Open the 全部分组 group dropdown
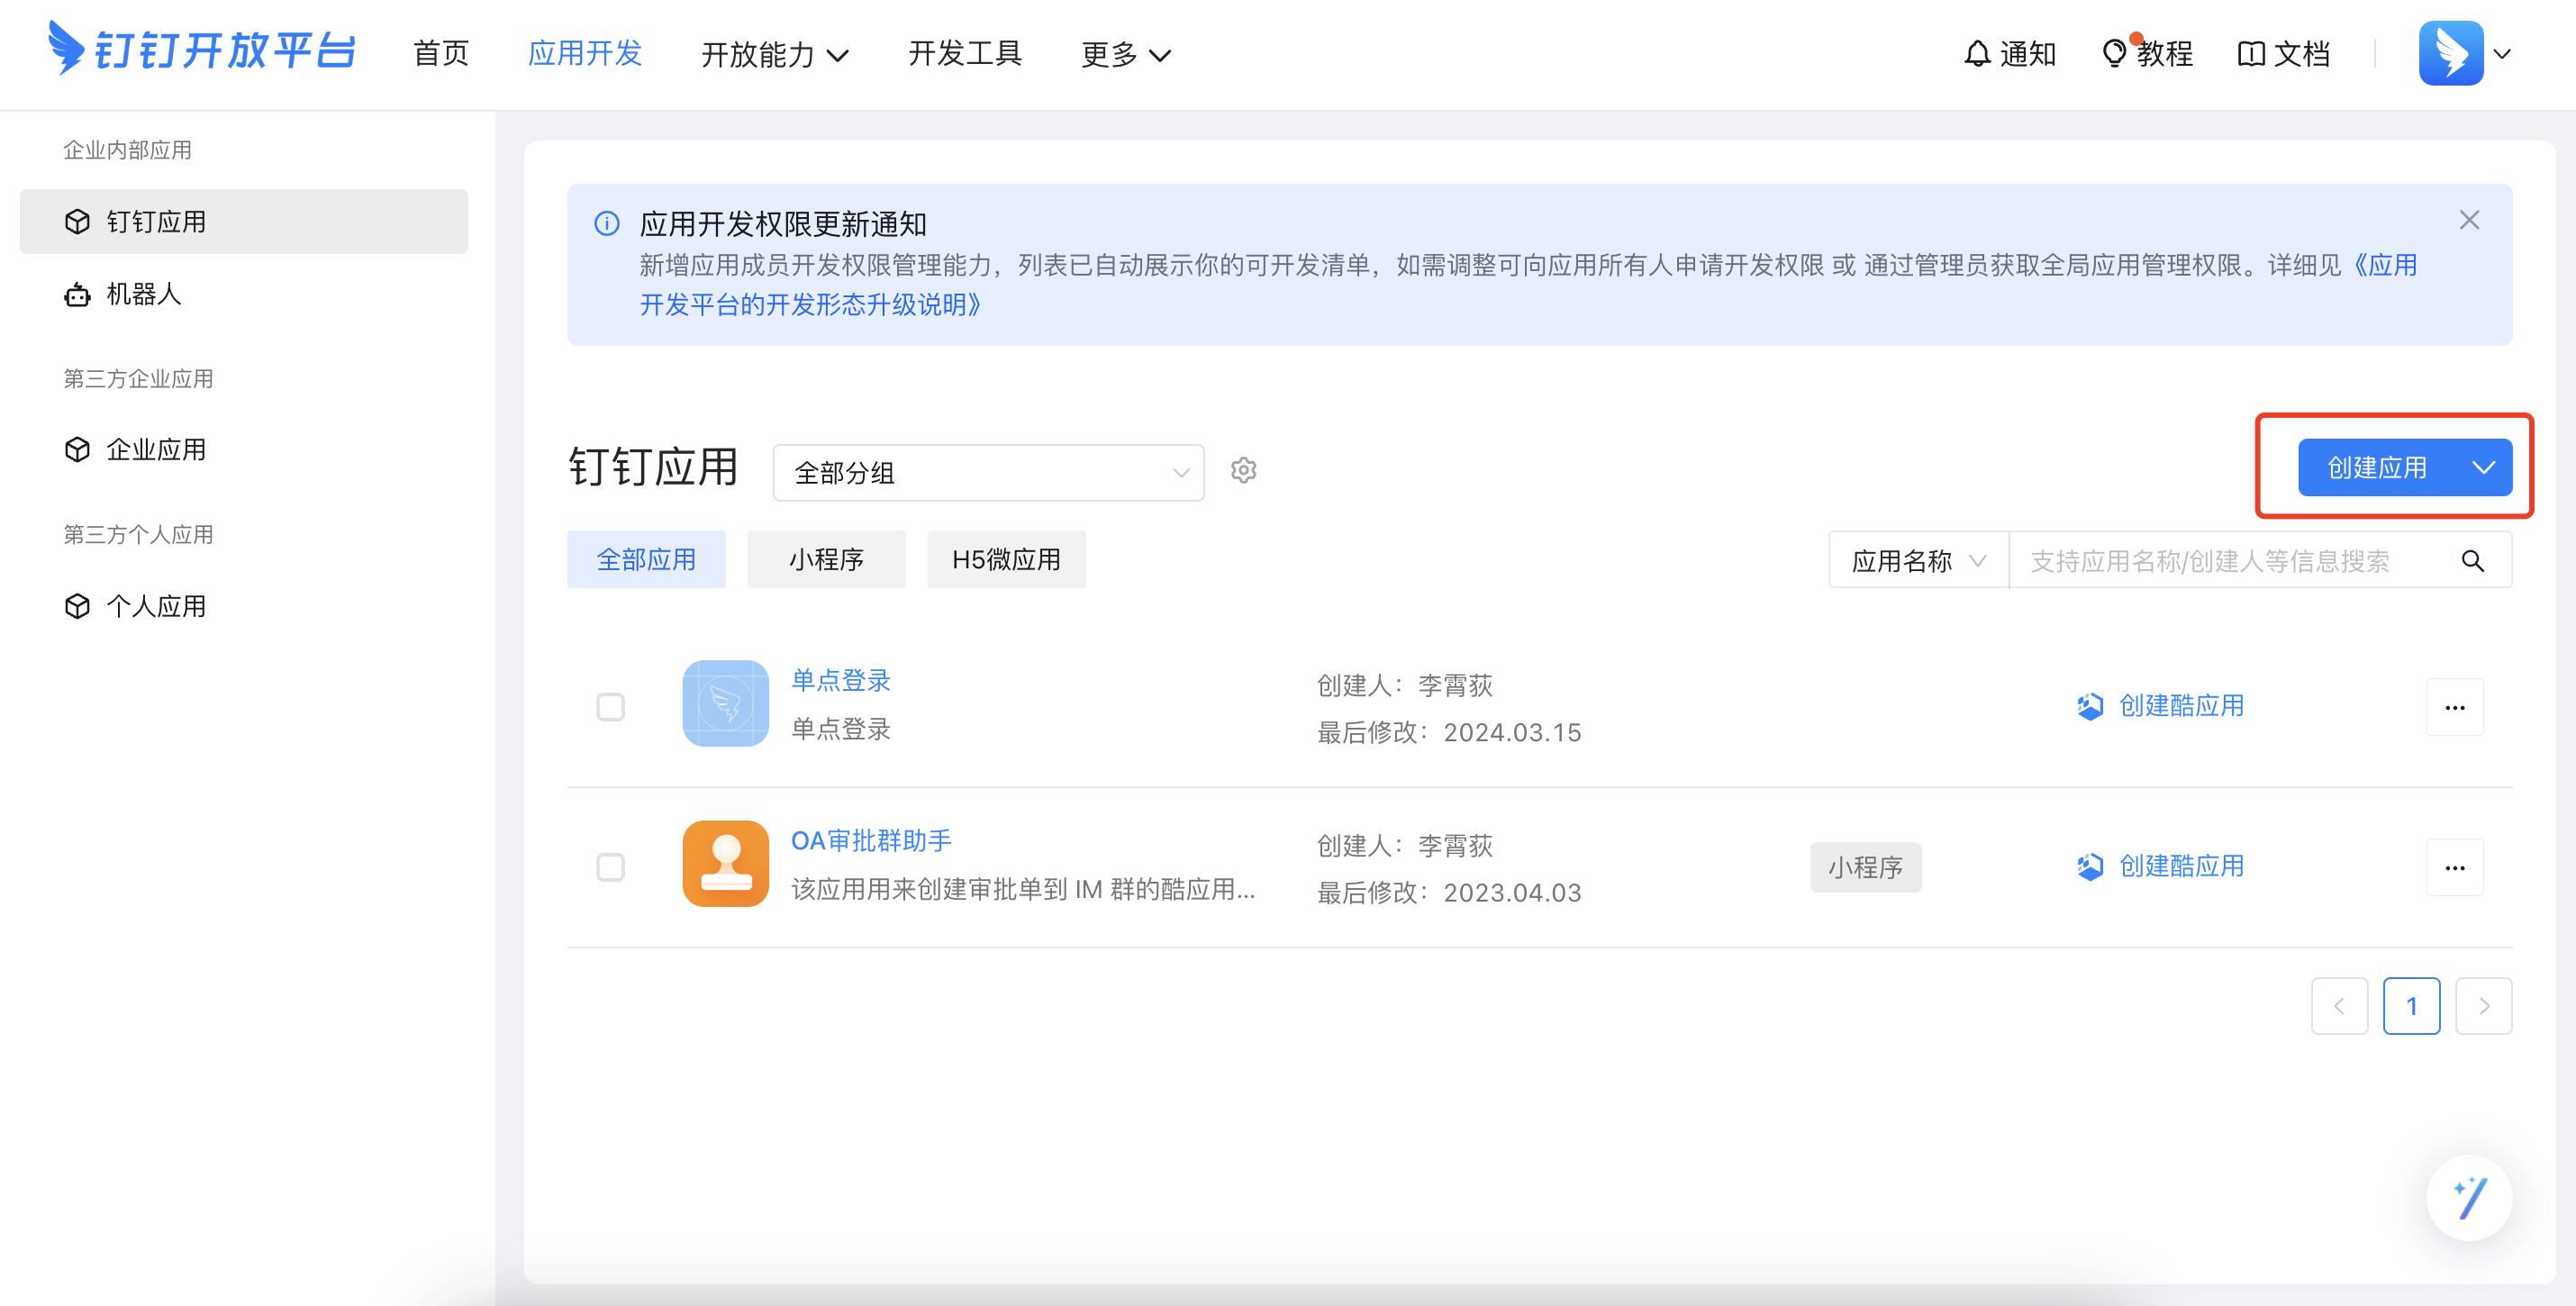Screen dimensions: 2576x1306 pyautogui.click(x=988, y=472)
